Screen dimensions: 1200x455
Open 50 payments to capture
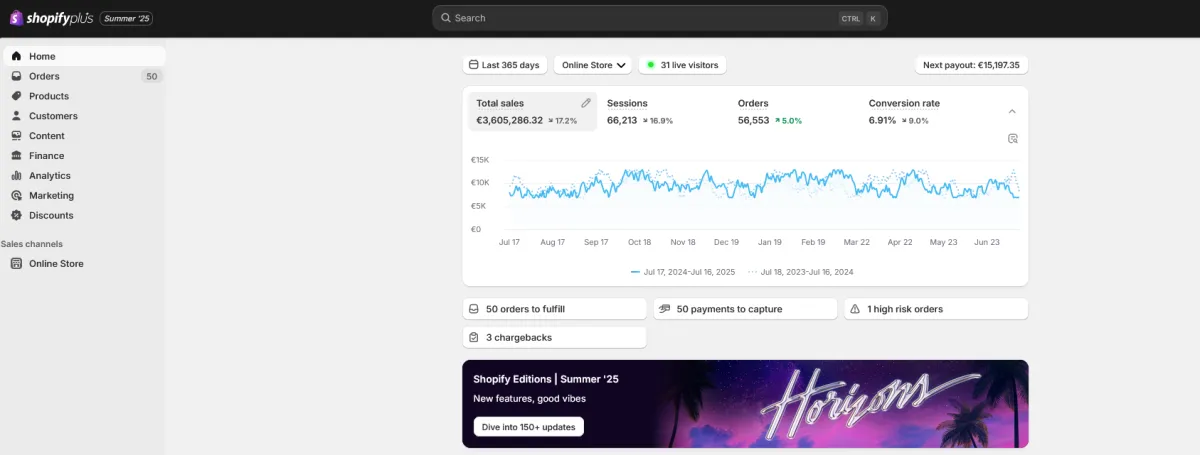point(745,309)
